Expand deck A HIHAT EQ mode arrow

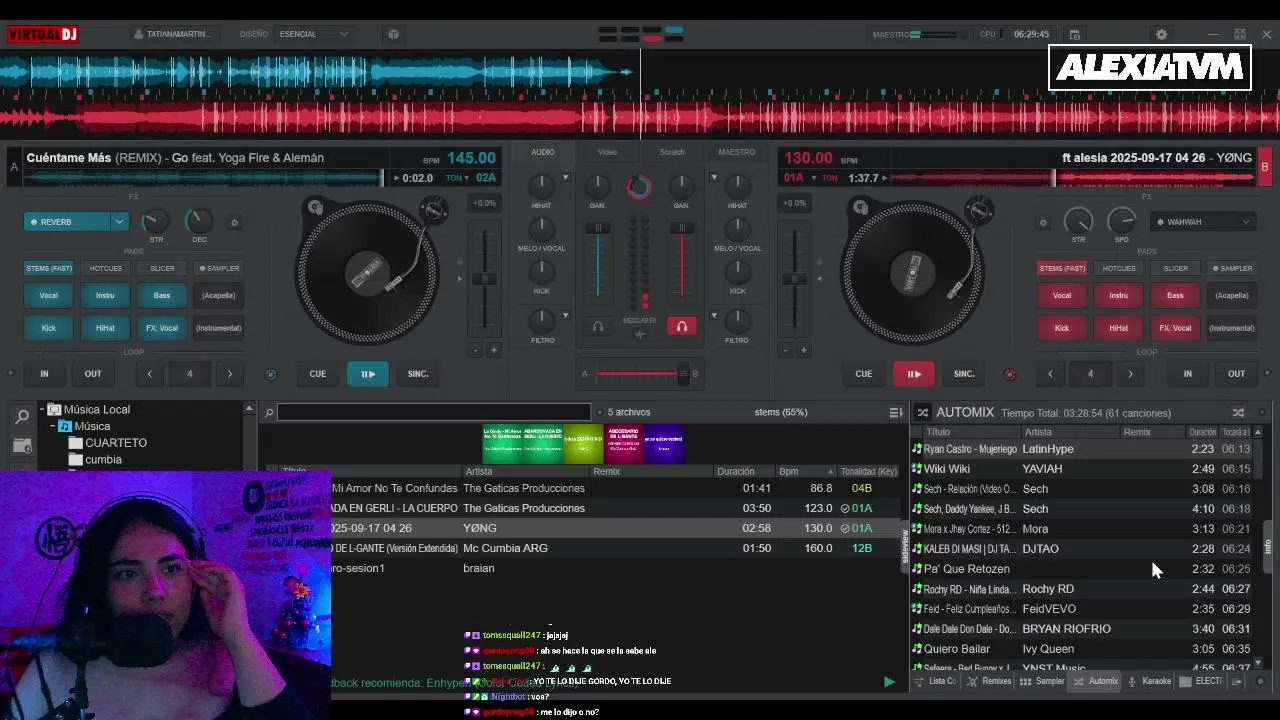[565, 178]
